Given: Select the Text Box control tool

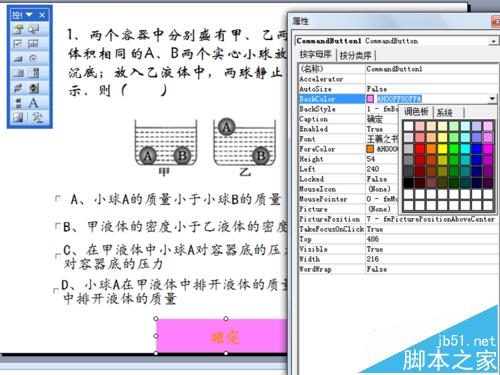Looking at the screenshot, I should click(x=34, y=44).
